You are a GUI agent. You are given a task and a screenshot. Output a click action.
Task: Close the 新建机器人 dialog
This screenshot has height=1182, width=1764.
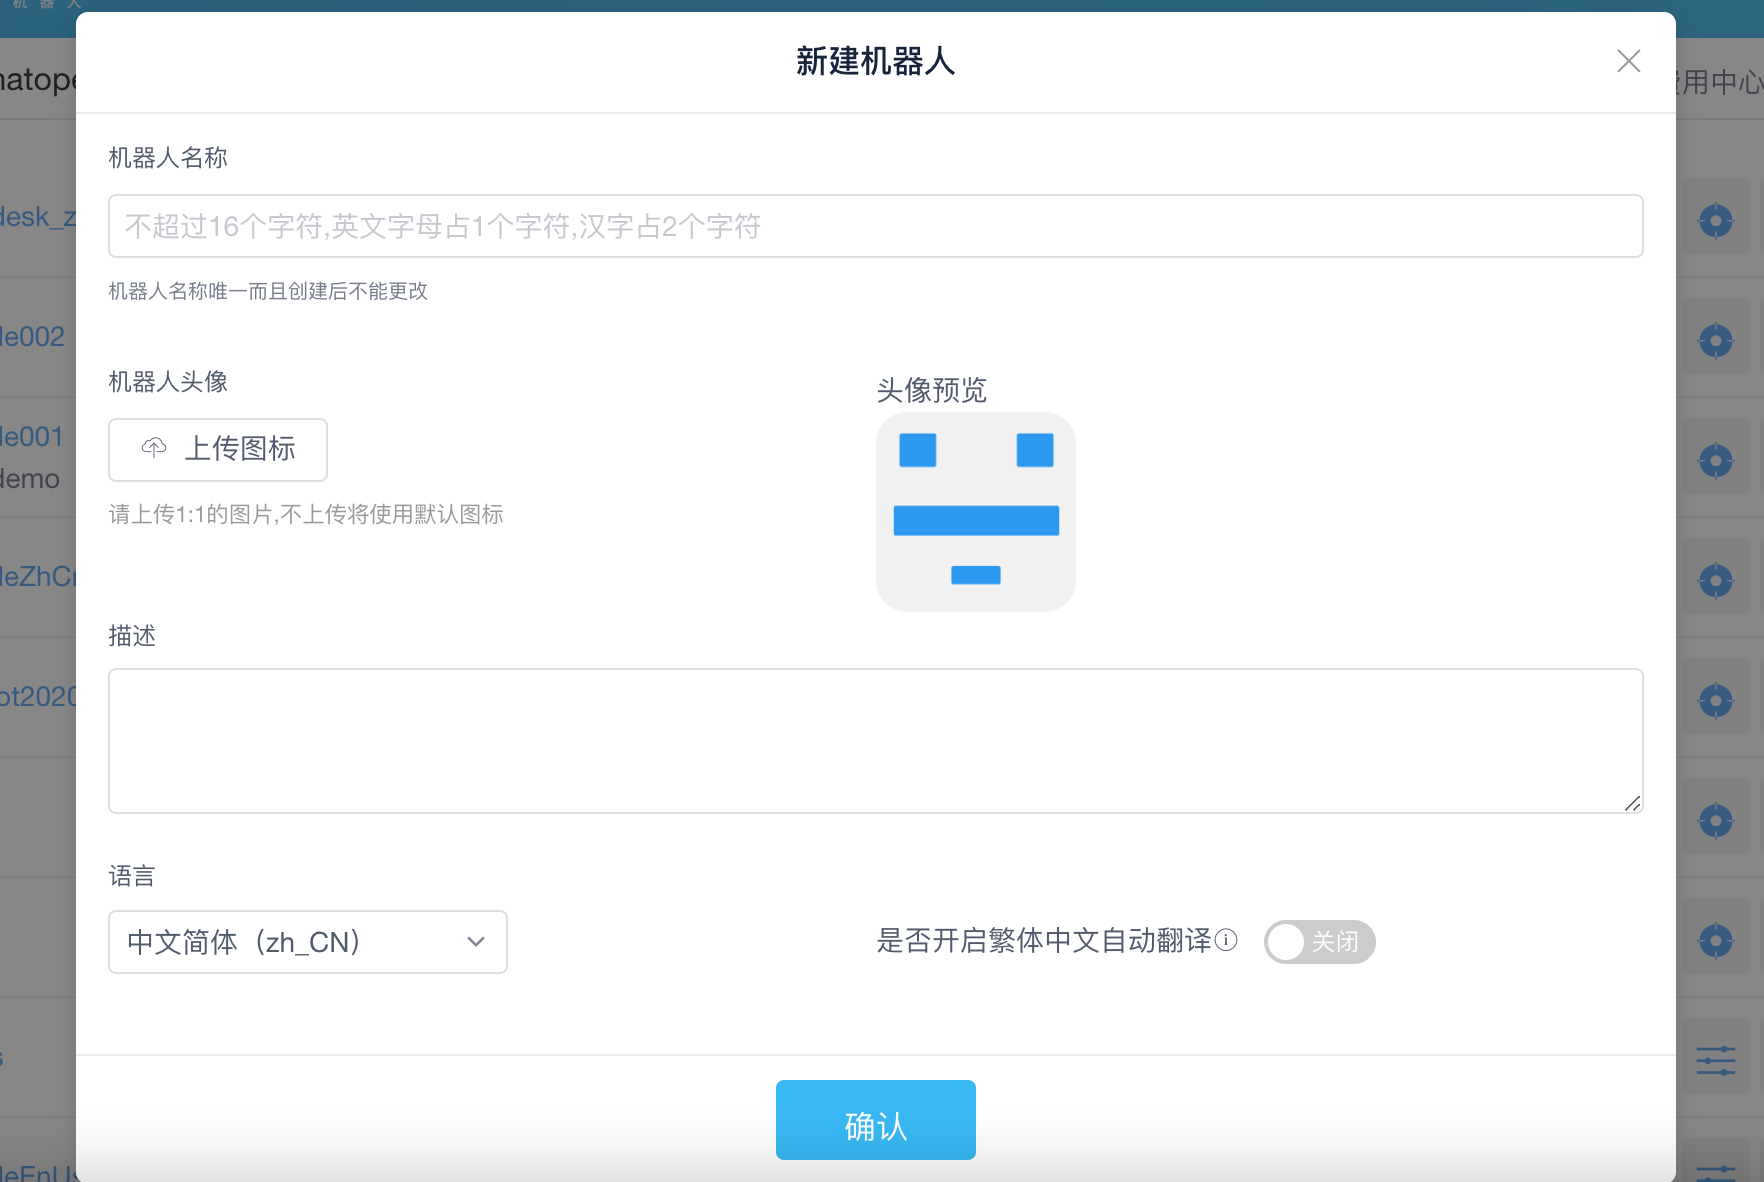tap(1628, 61)
